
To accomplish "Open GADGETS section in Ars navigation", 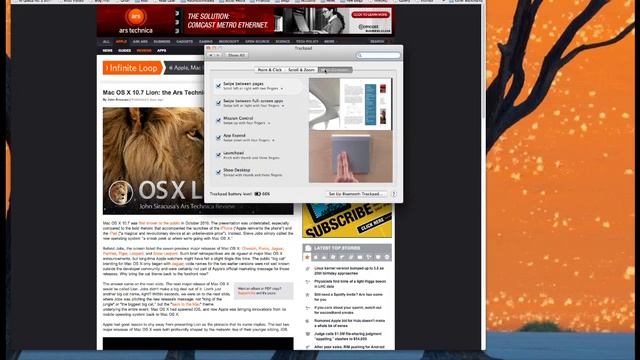I will click(184, 42).
